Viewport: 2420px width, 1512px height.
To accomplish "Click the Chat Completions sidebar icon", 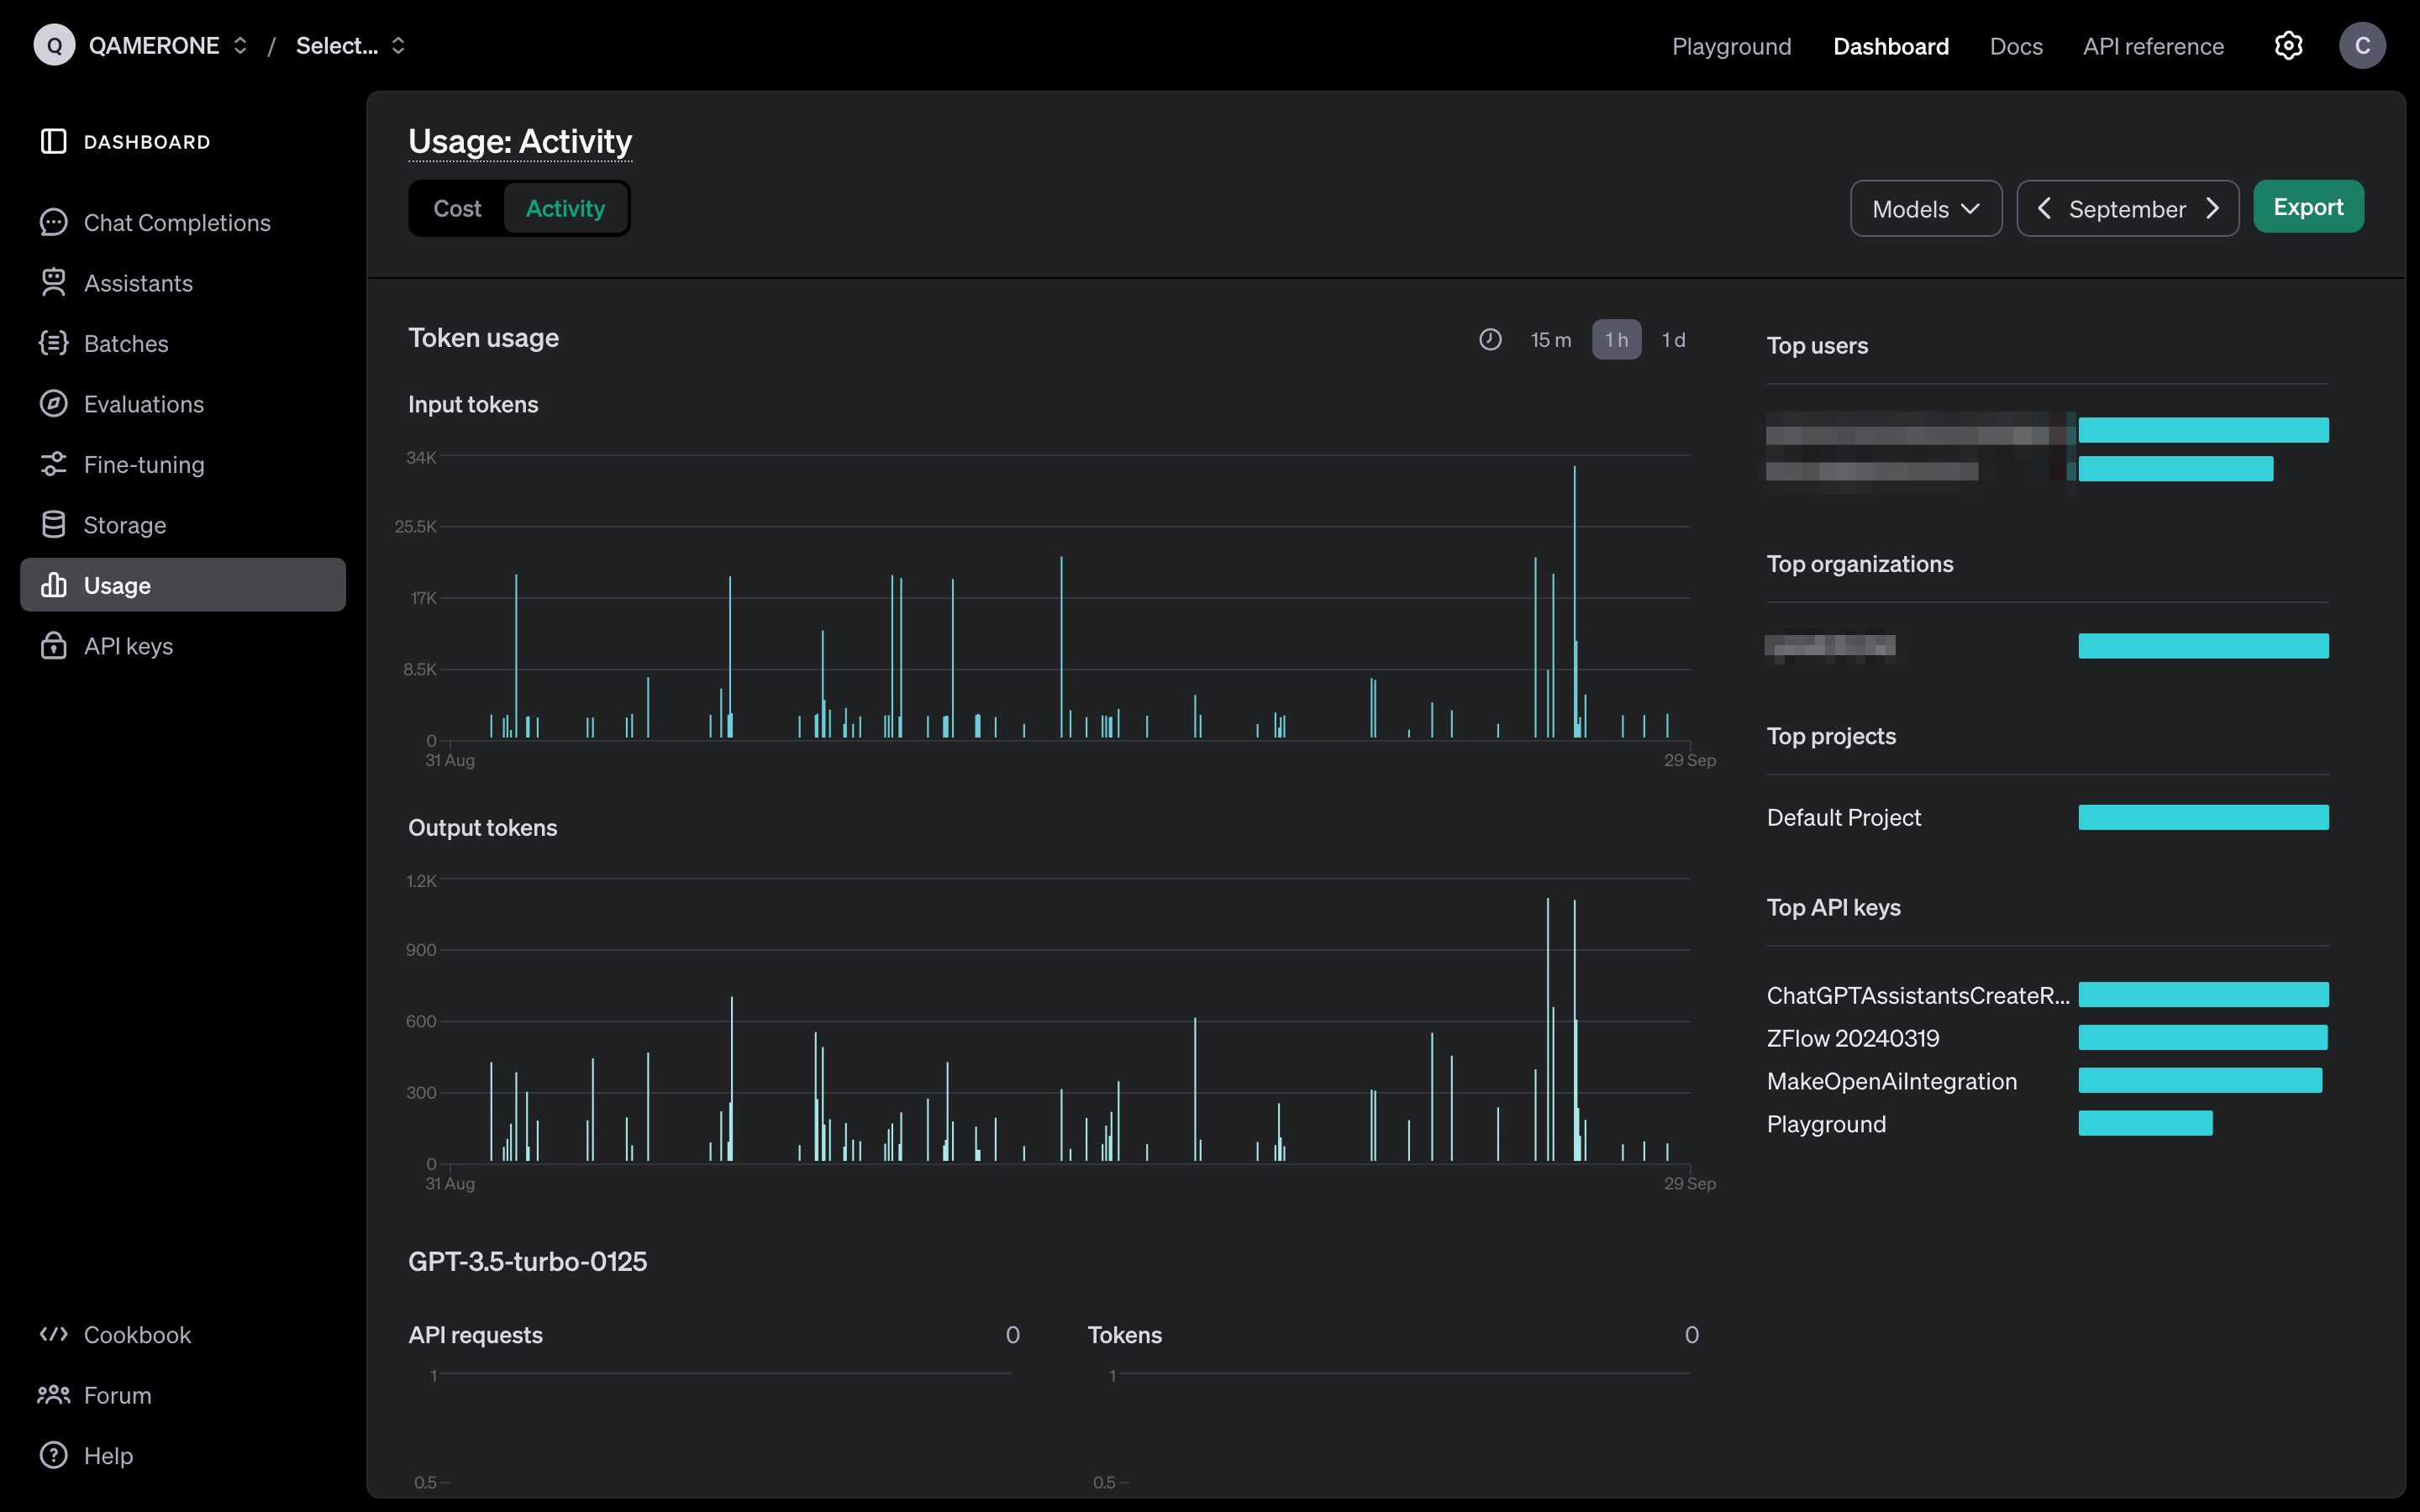I will pyautogui.click(x=53, y=222).
